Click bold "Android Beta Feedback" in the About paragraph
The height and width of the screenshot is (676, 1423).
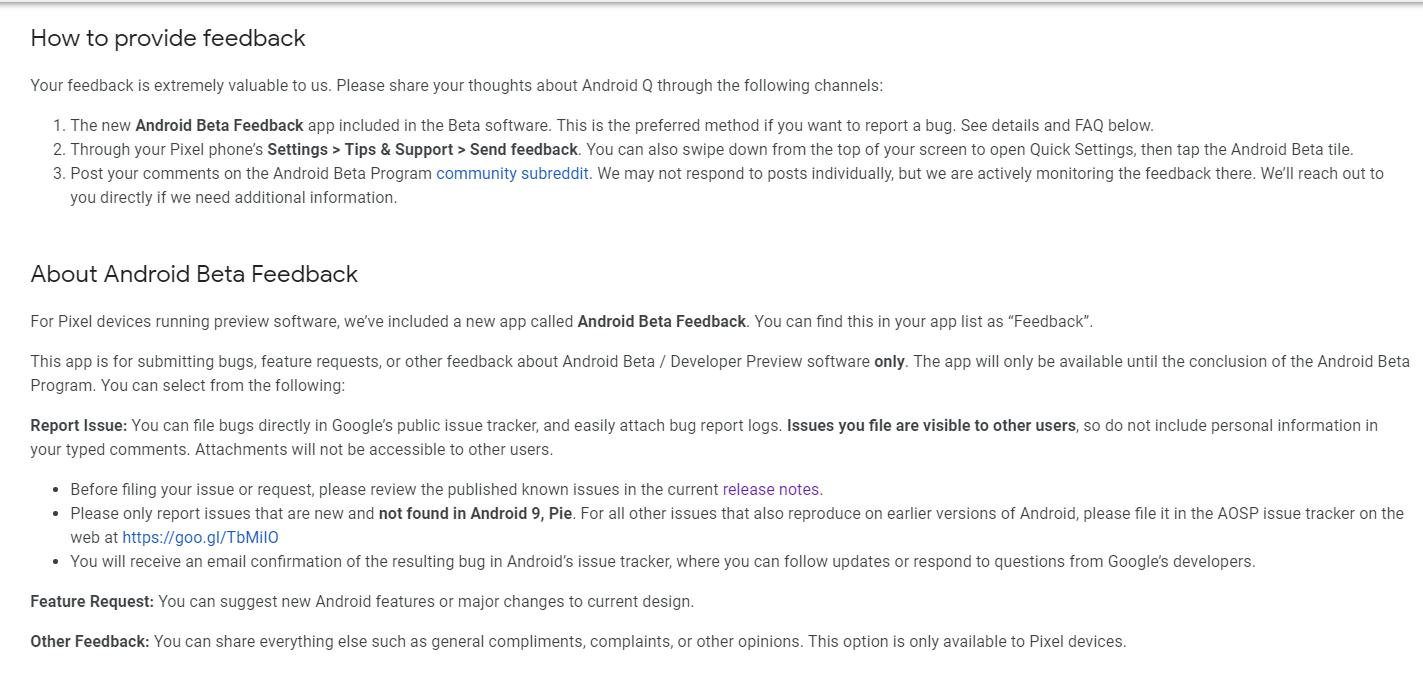(661, 321)
